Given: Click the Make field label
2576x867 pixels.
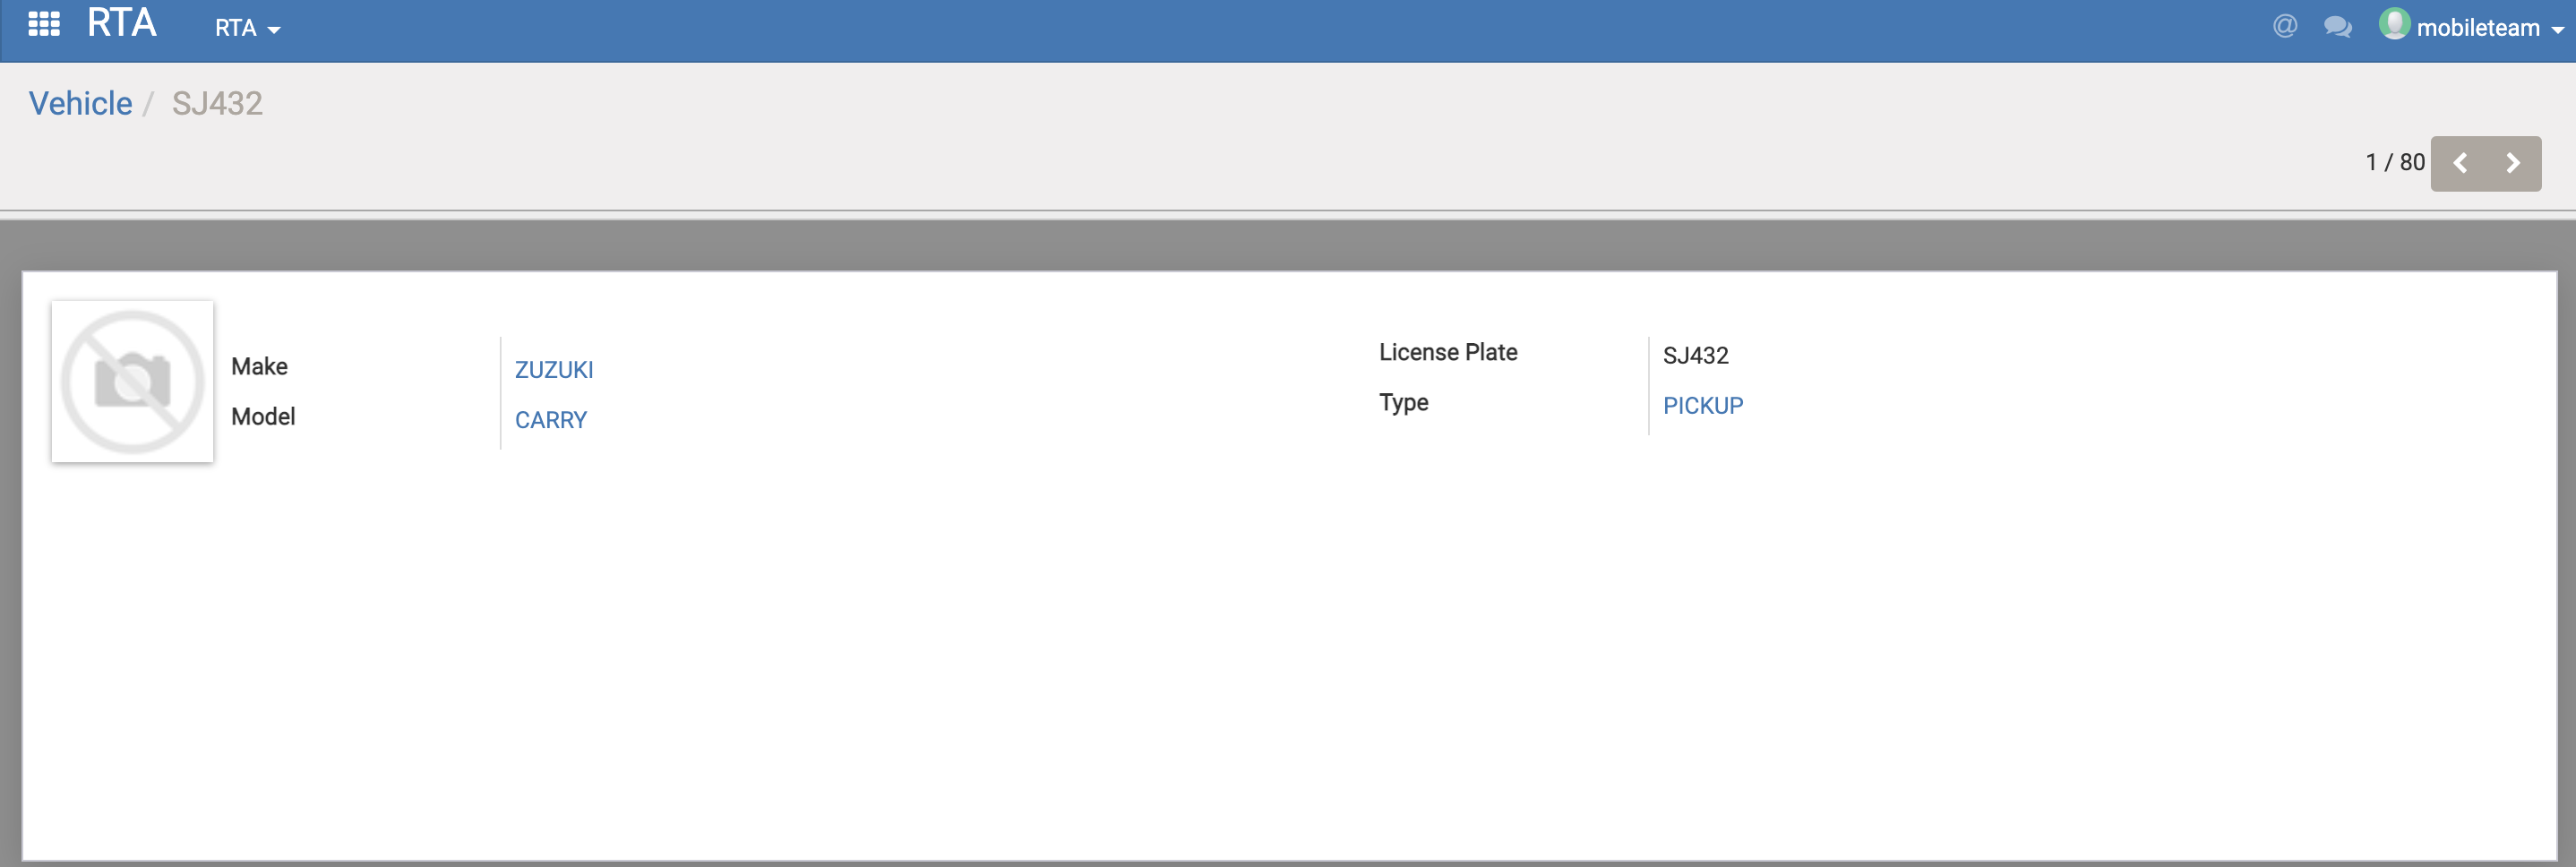Looking at the screenshot, I should 259,366.
